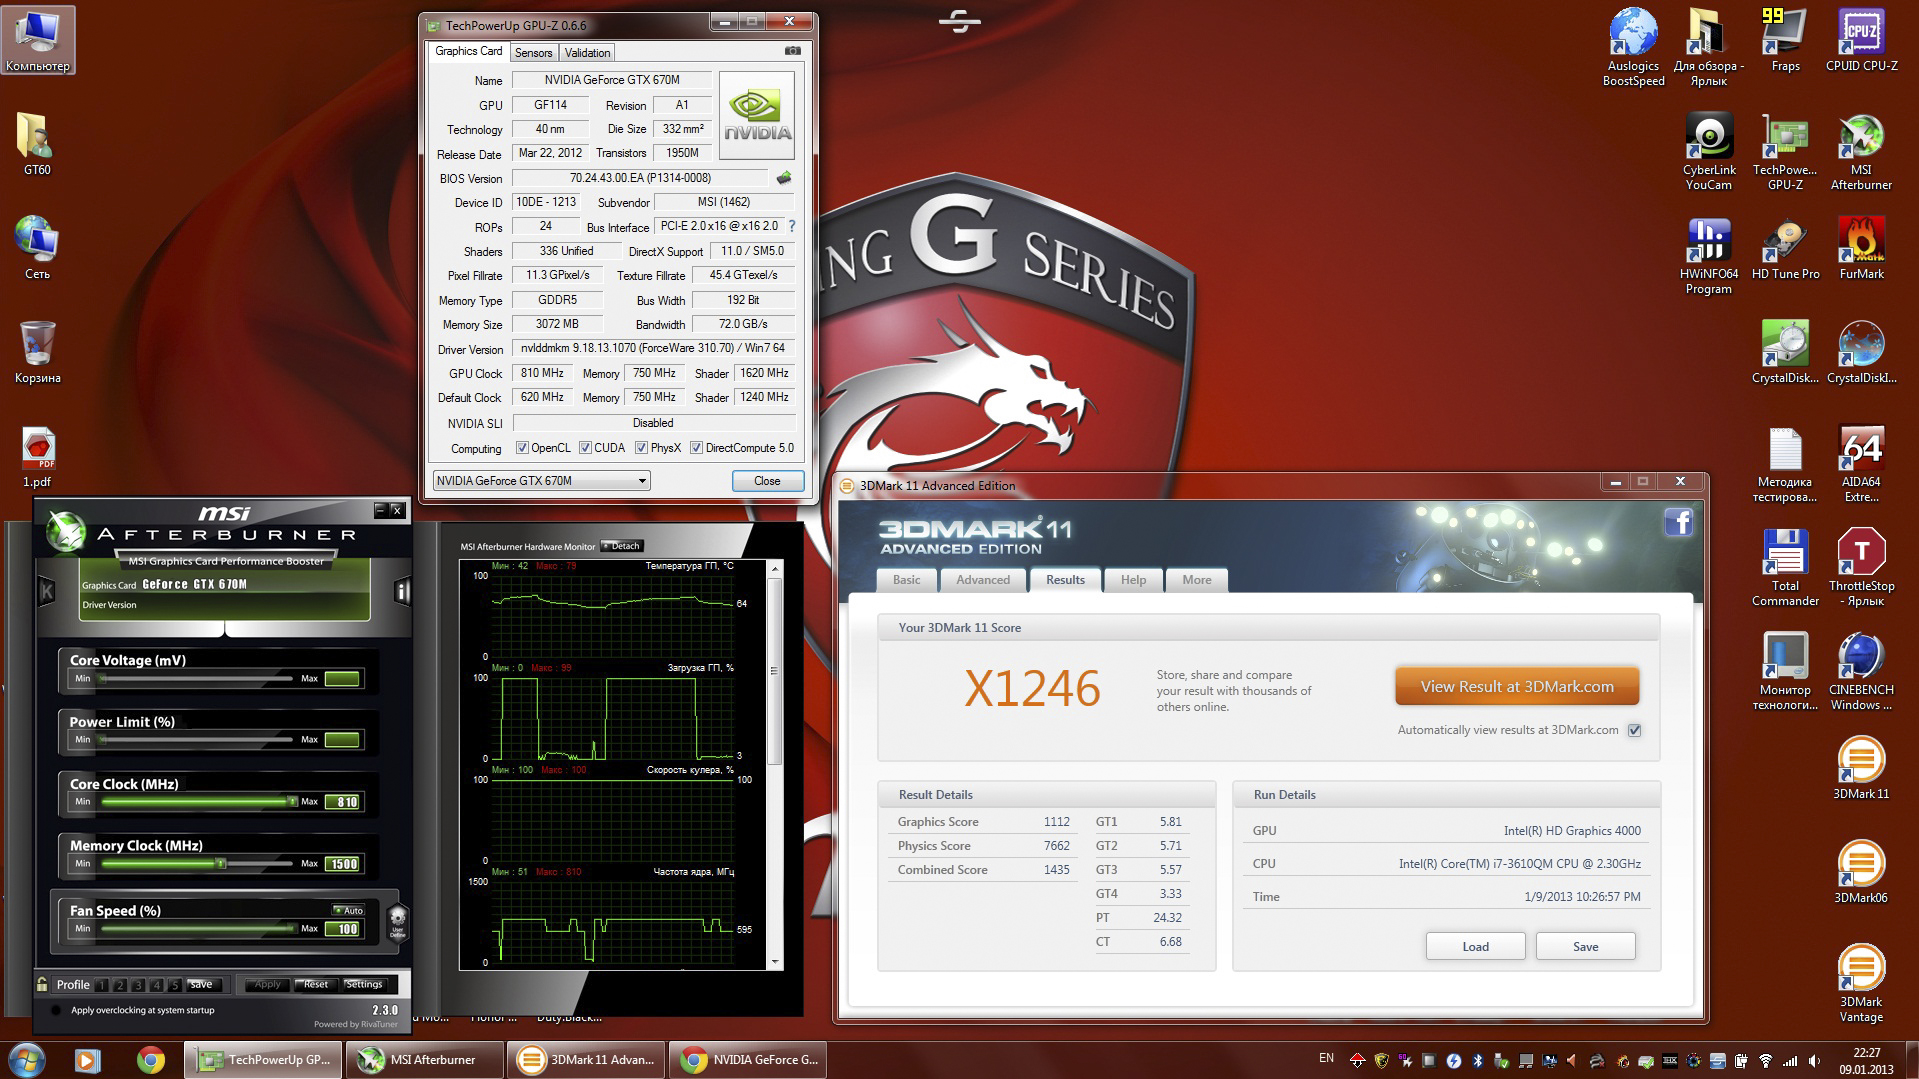1919x1079 pixels.
Task: Switch to the Validation tab in GPU-Z
Action: point(587,53)
